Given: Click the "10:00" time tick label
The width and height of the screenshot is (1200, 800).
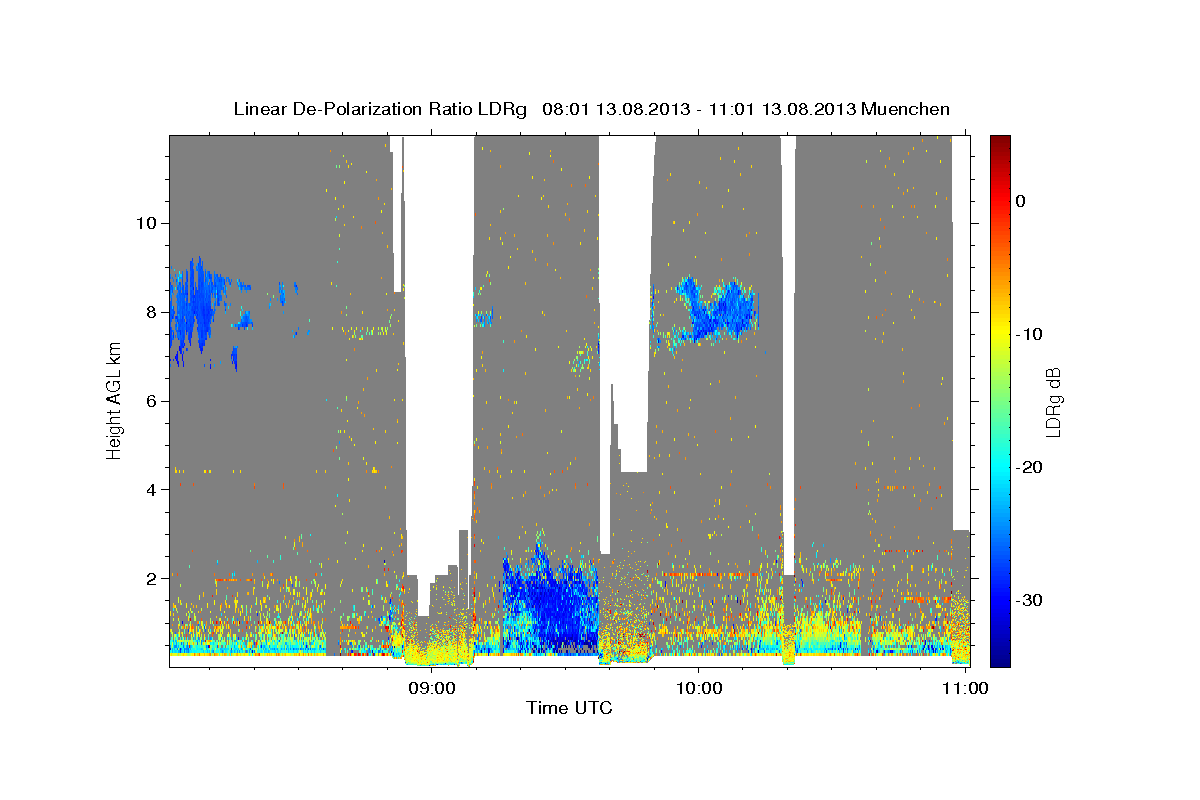Looking at the screenshot, I should pos(698,688).
